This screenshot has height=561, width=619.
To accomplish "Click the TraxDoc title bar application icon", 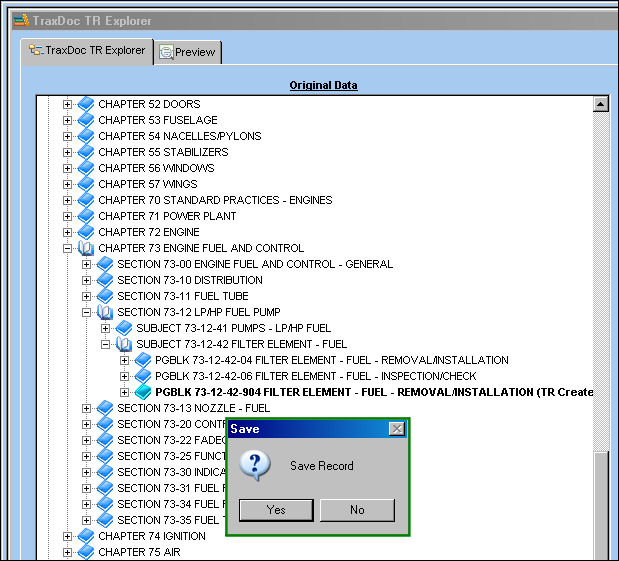I will [21, 20].
